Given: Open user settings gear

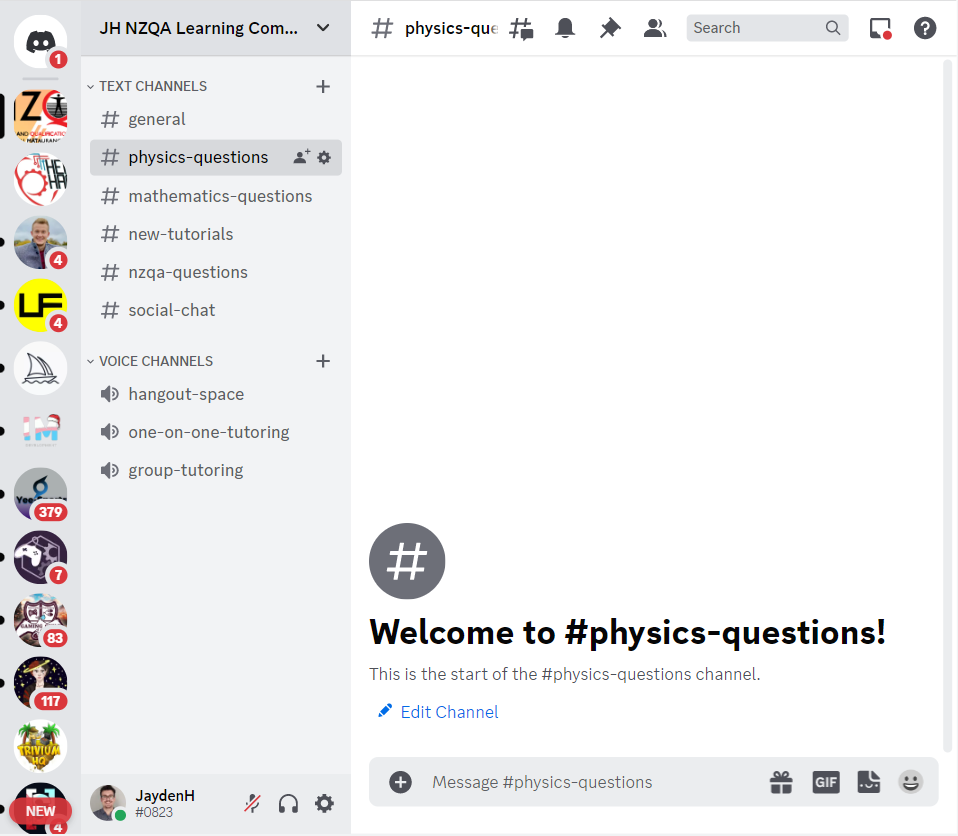Looking at the screenshot, I should pos(324,804).
